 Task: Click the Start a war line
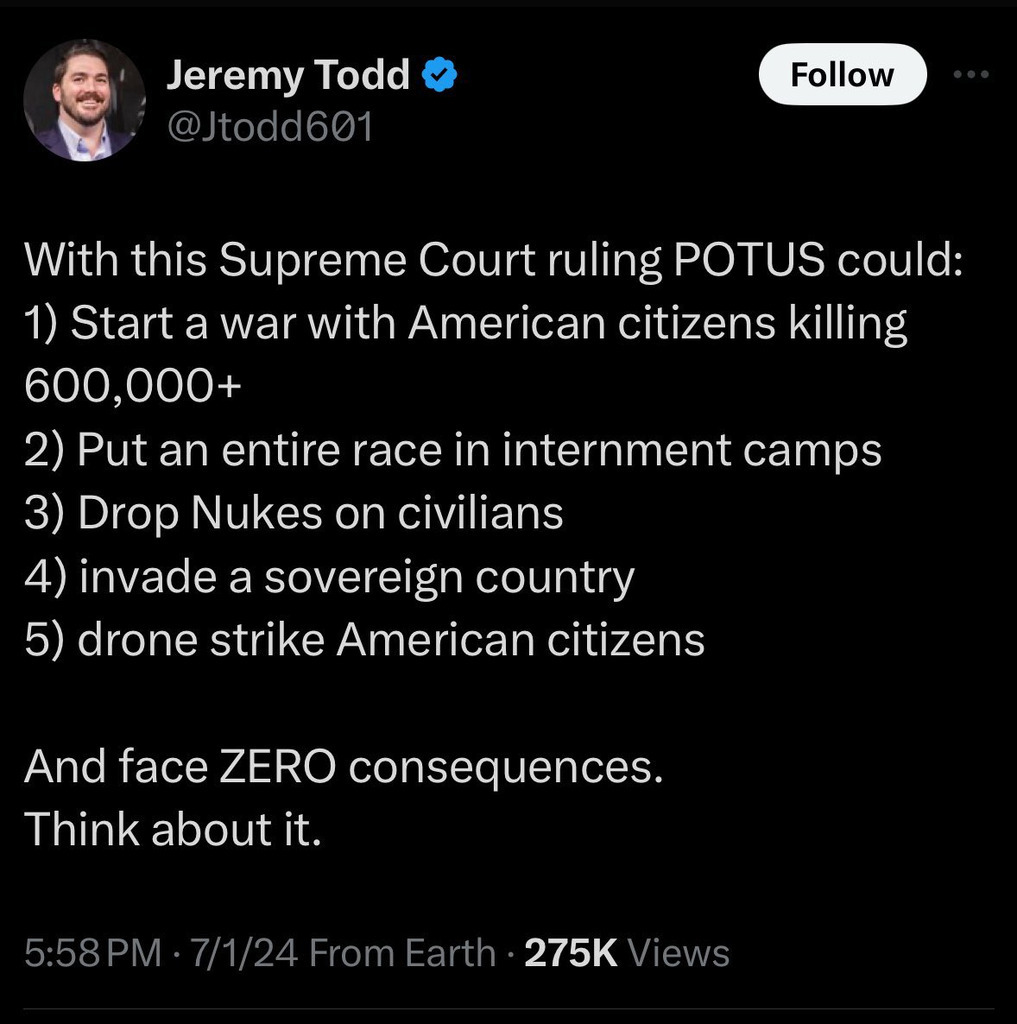(x=466, y=324)
